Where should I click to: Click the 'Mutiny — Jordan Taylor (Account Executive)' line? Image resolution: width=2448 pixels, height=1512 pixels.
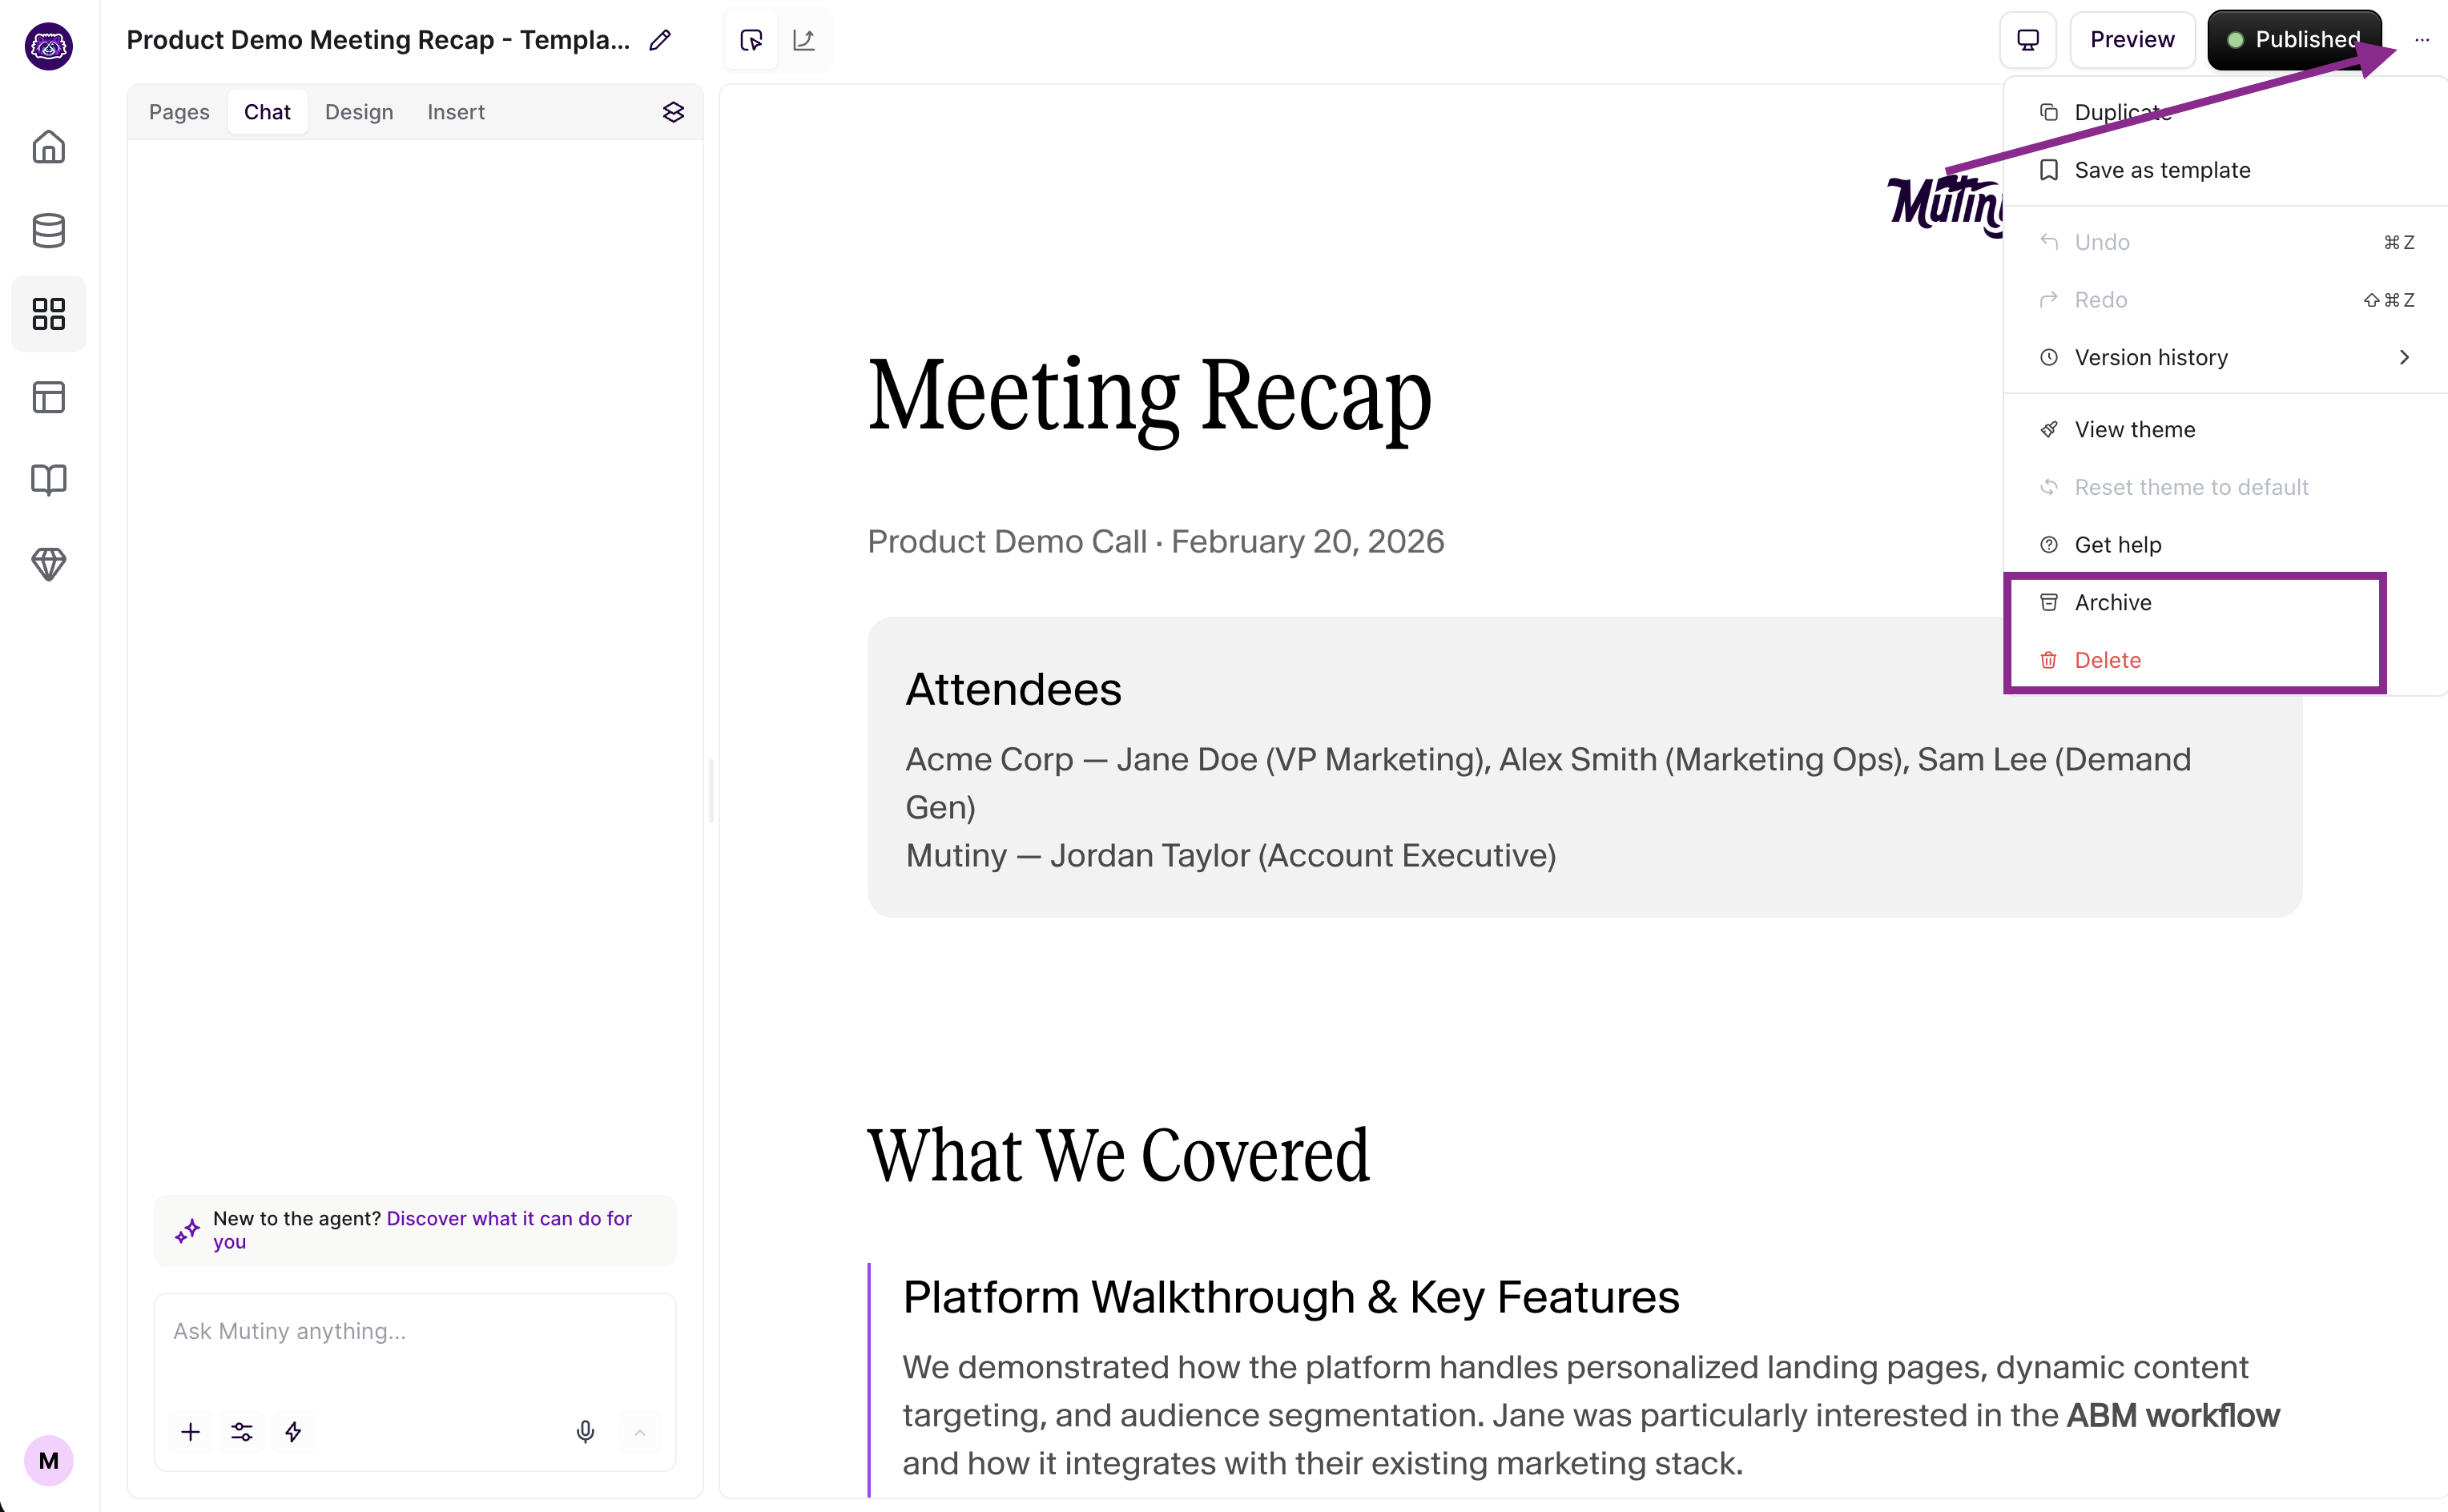tap(1230, 855)
